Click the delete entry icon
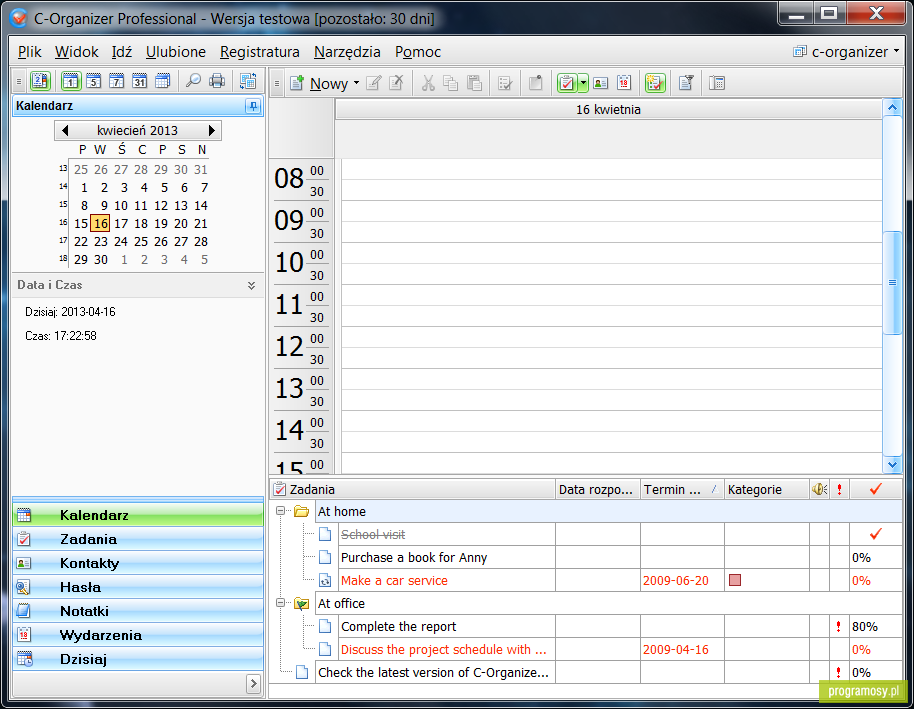The width and height of the screenshot is (914, 709). pos(396,83)
